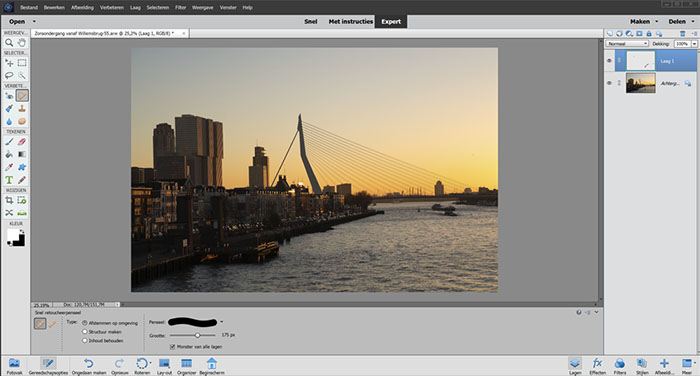The width and height of the screenshot is (700, 376).
Task: Select the Clone Stamp tool
Action: (22, 109)
